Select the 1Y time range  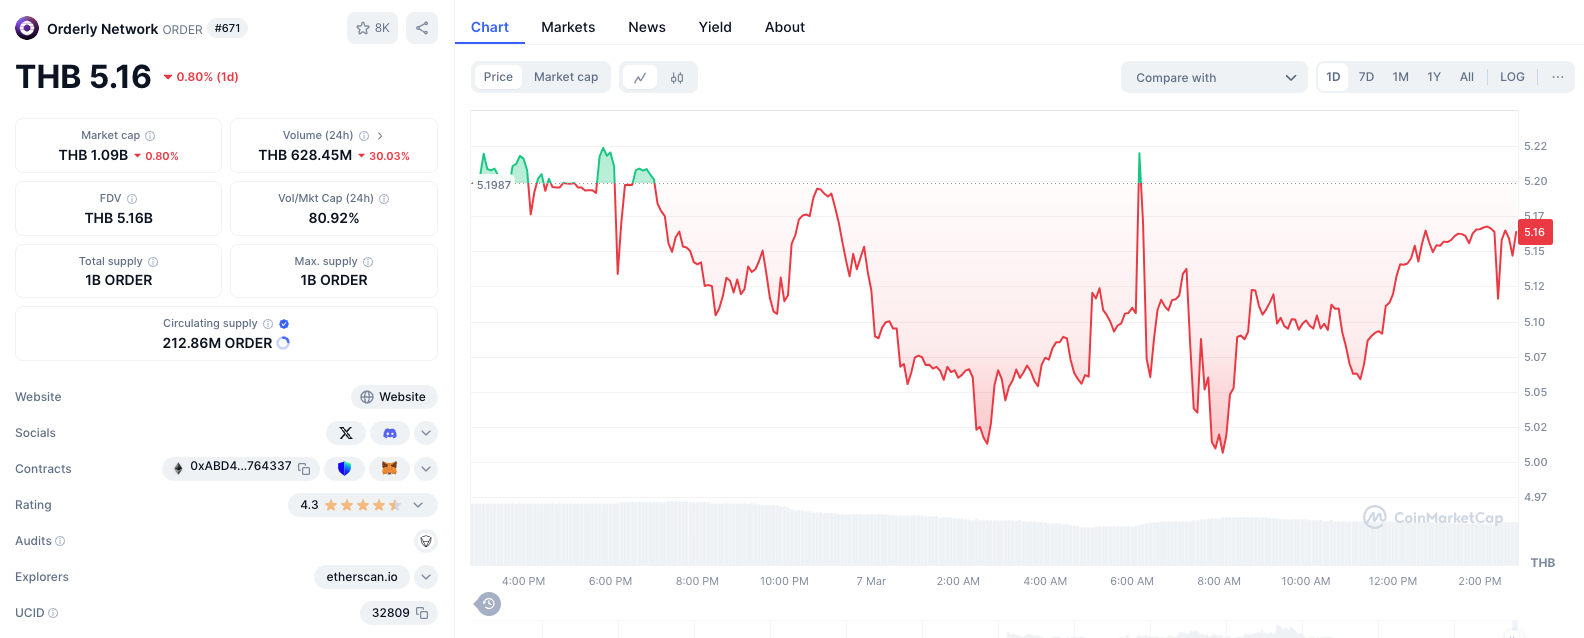click(1434, 77)
